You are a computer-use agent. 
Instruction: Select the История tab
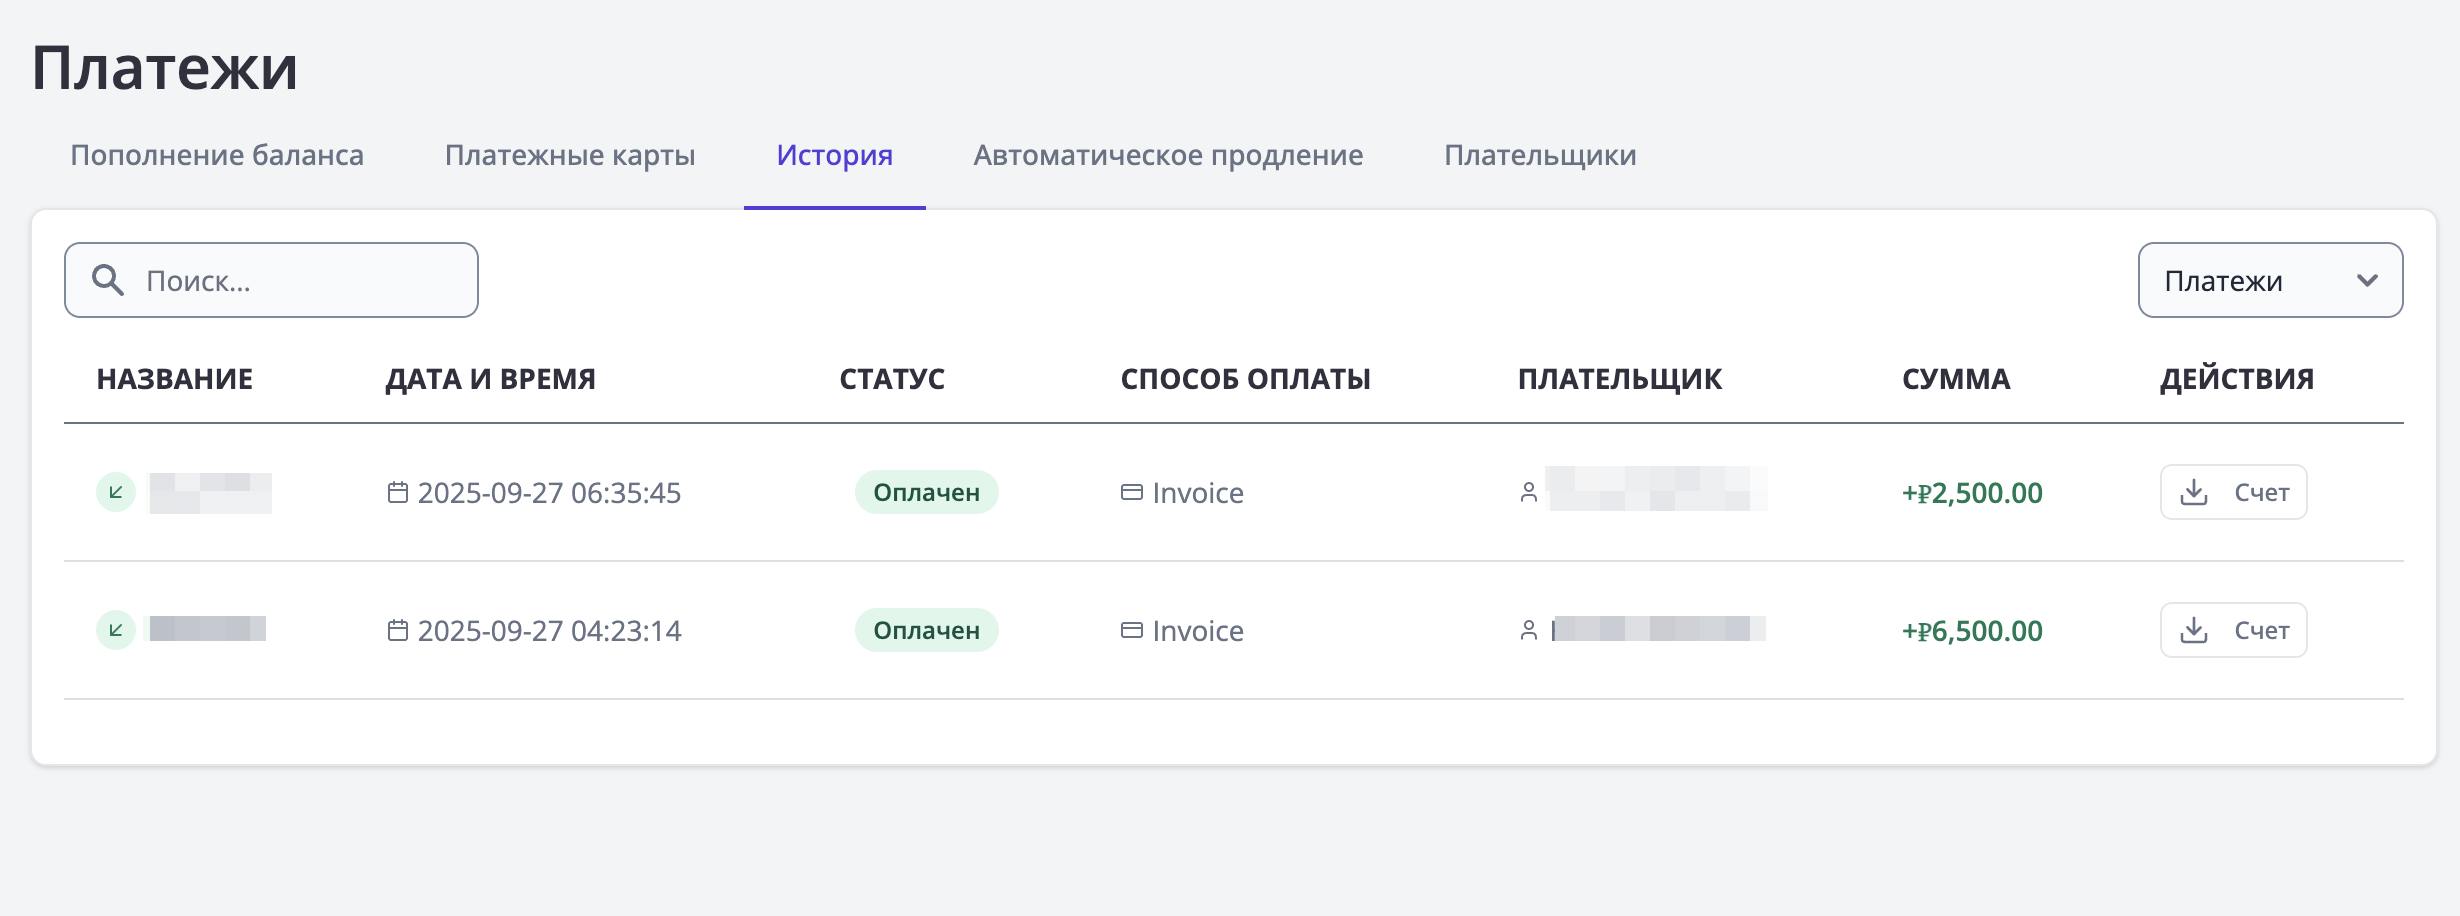834,155
